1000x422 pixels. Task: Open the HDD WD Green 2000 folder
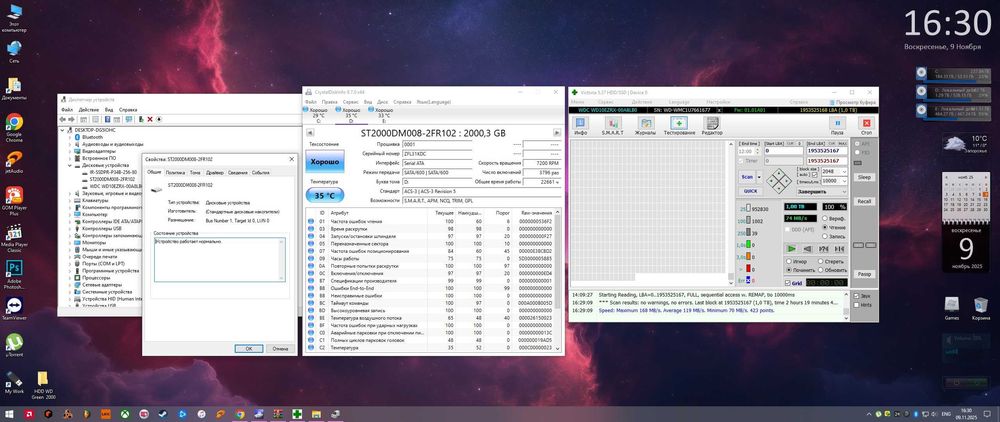tap(43, 385)
